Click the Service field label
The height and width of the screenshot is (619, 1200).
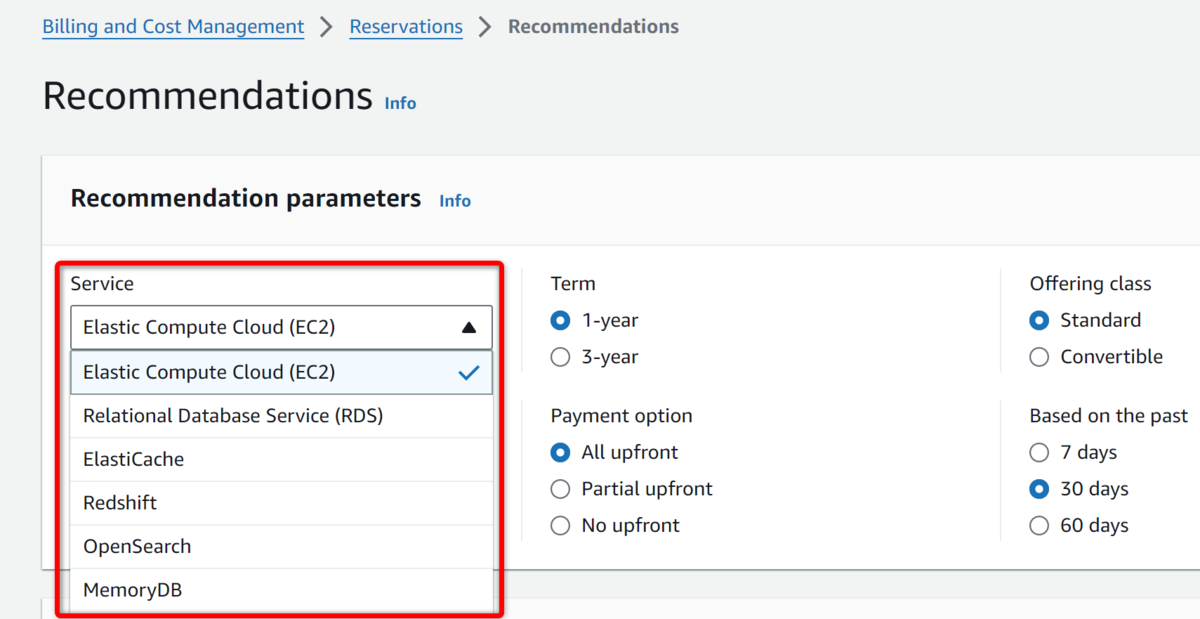coord(102,284)
